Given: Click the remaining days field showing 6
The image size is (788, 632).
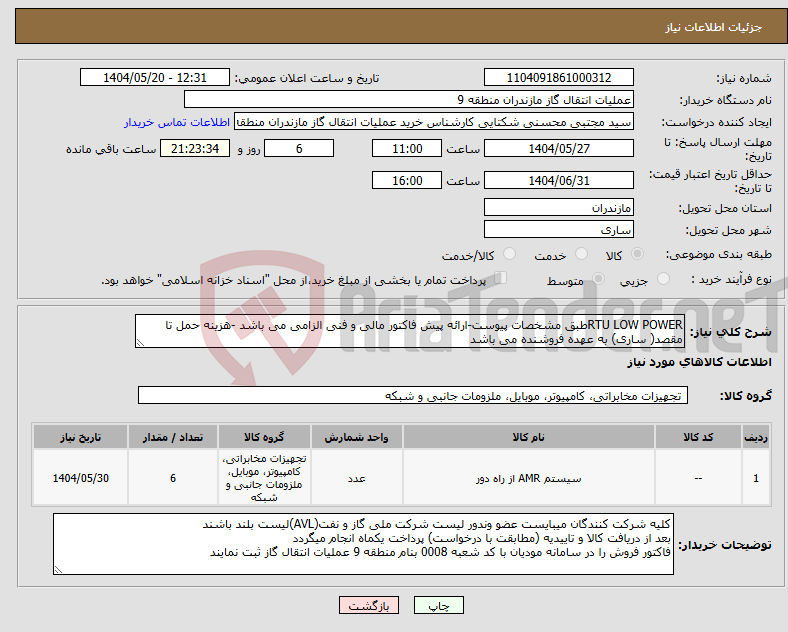Looking at the screenshot, I should point(299,148).
